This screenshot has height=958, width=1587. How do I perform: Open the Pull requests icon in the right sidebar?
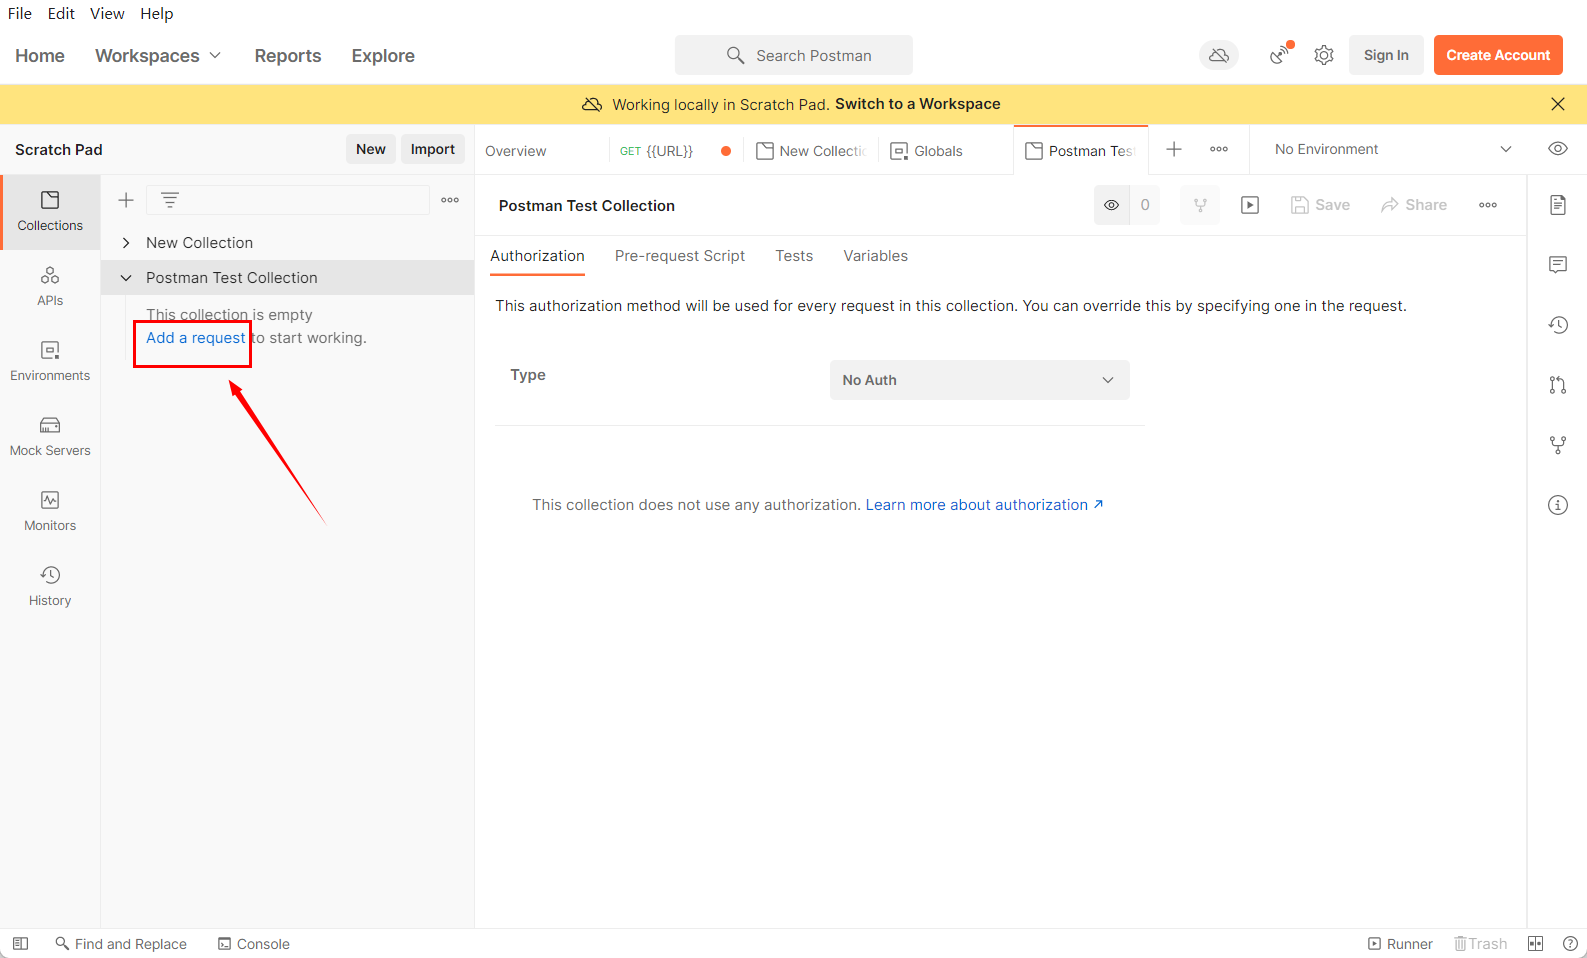click(x=1558, y=385)
